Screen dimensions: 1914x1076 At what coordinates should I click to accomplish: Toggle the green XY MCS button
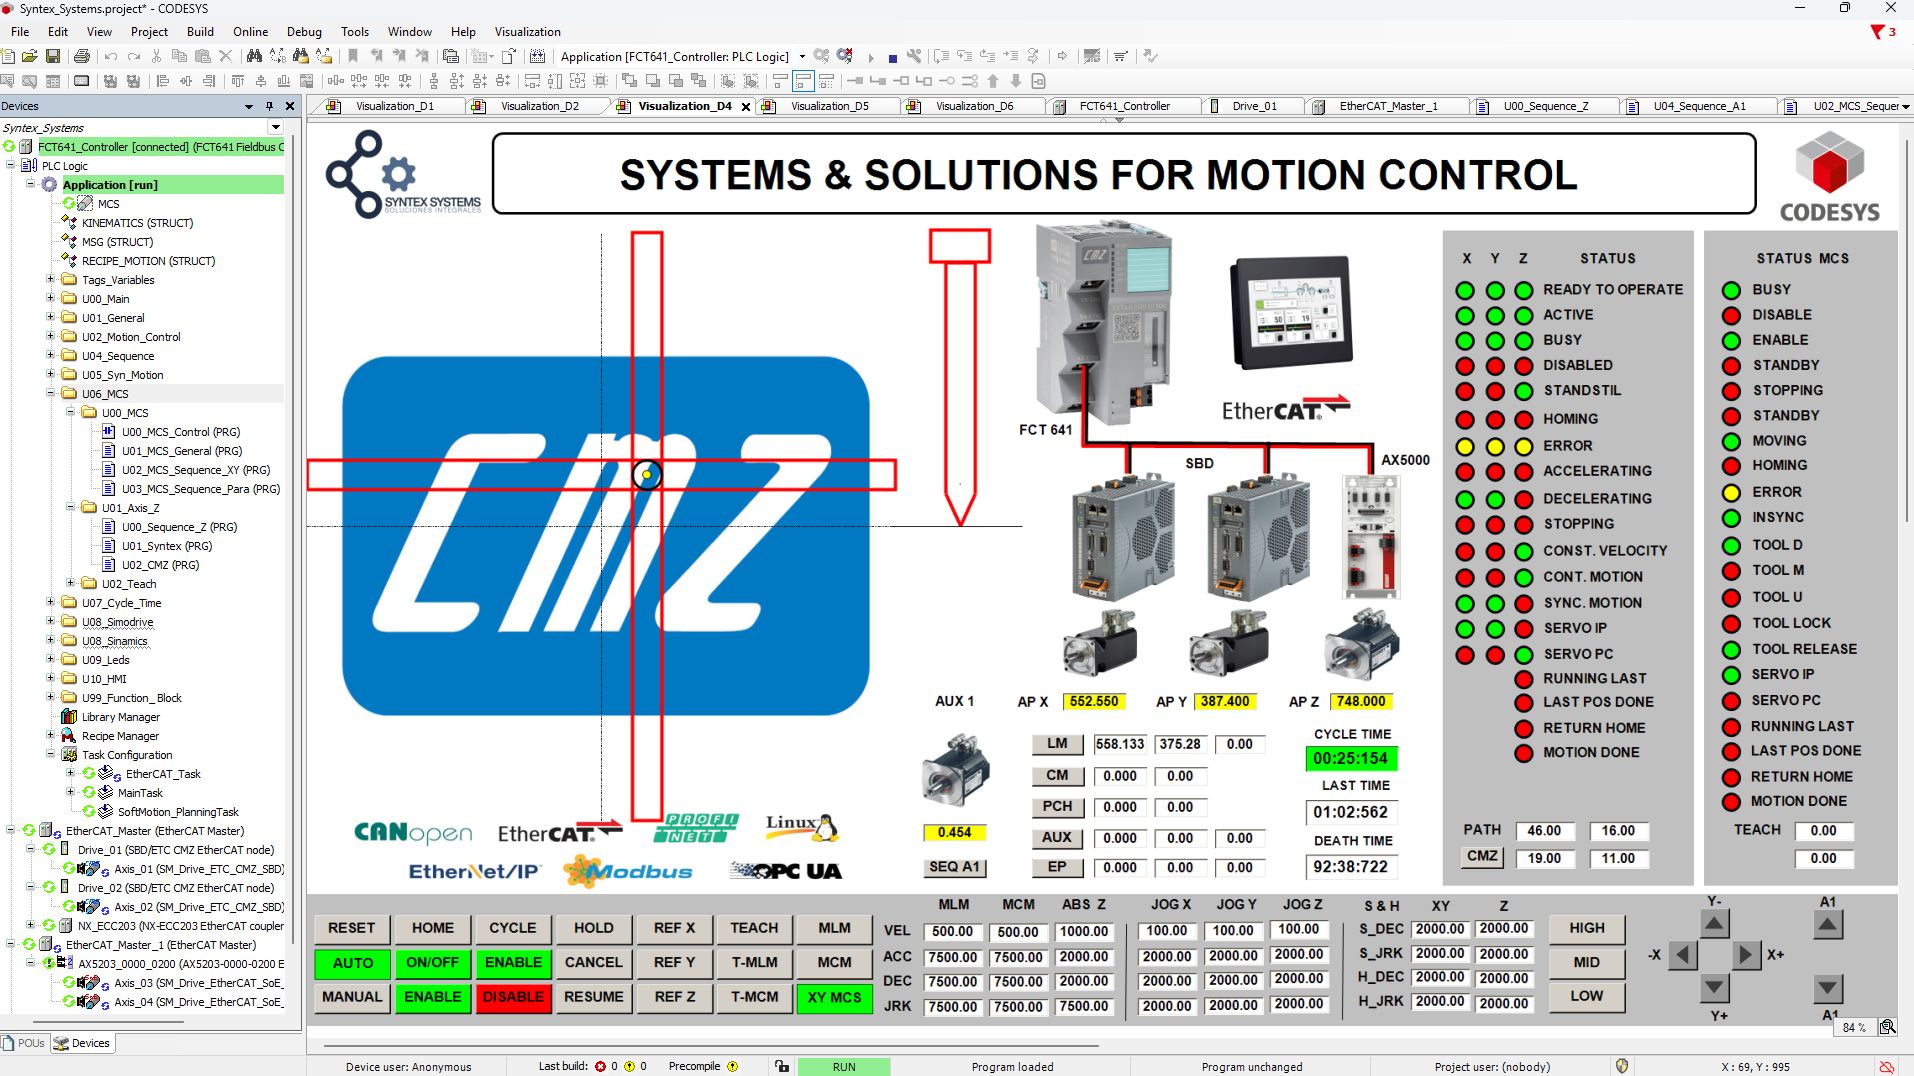[x=834, y=998]
